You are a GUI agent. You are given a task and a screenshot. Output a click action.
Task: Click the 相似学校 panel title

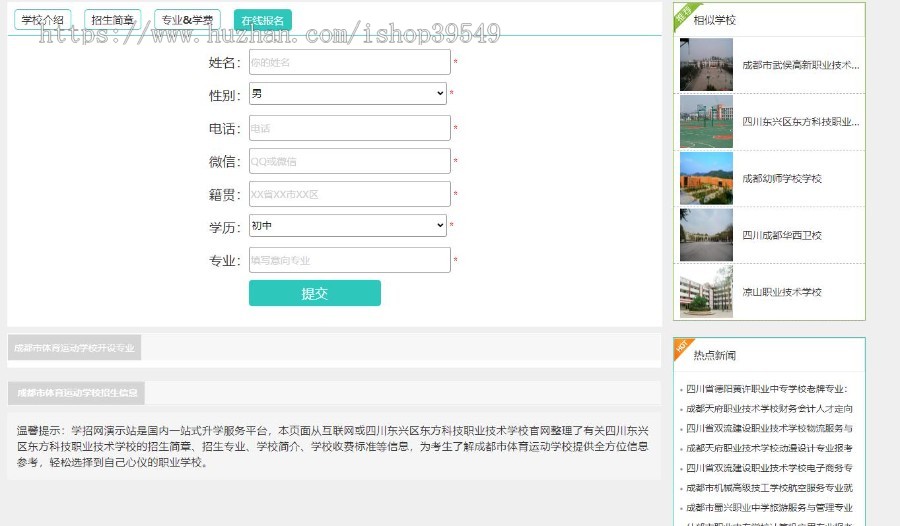pos(715,20)
